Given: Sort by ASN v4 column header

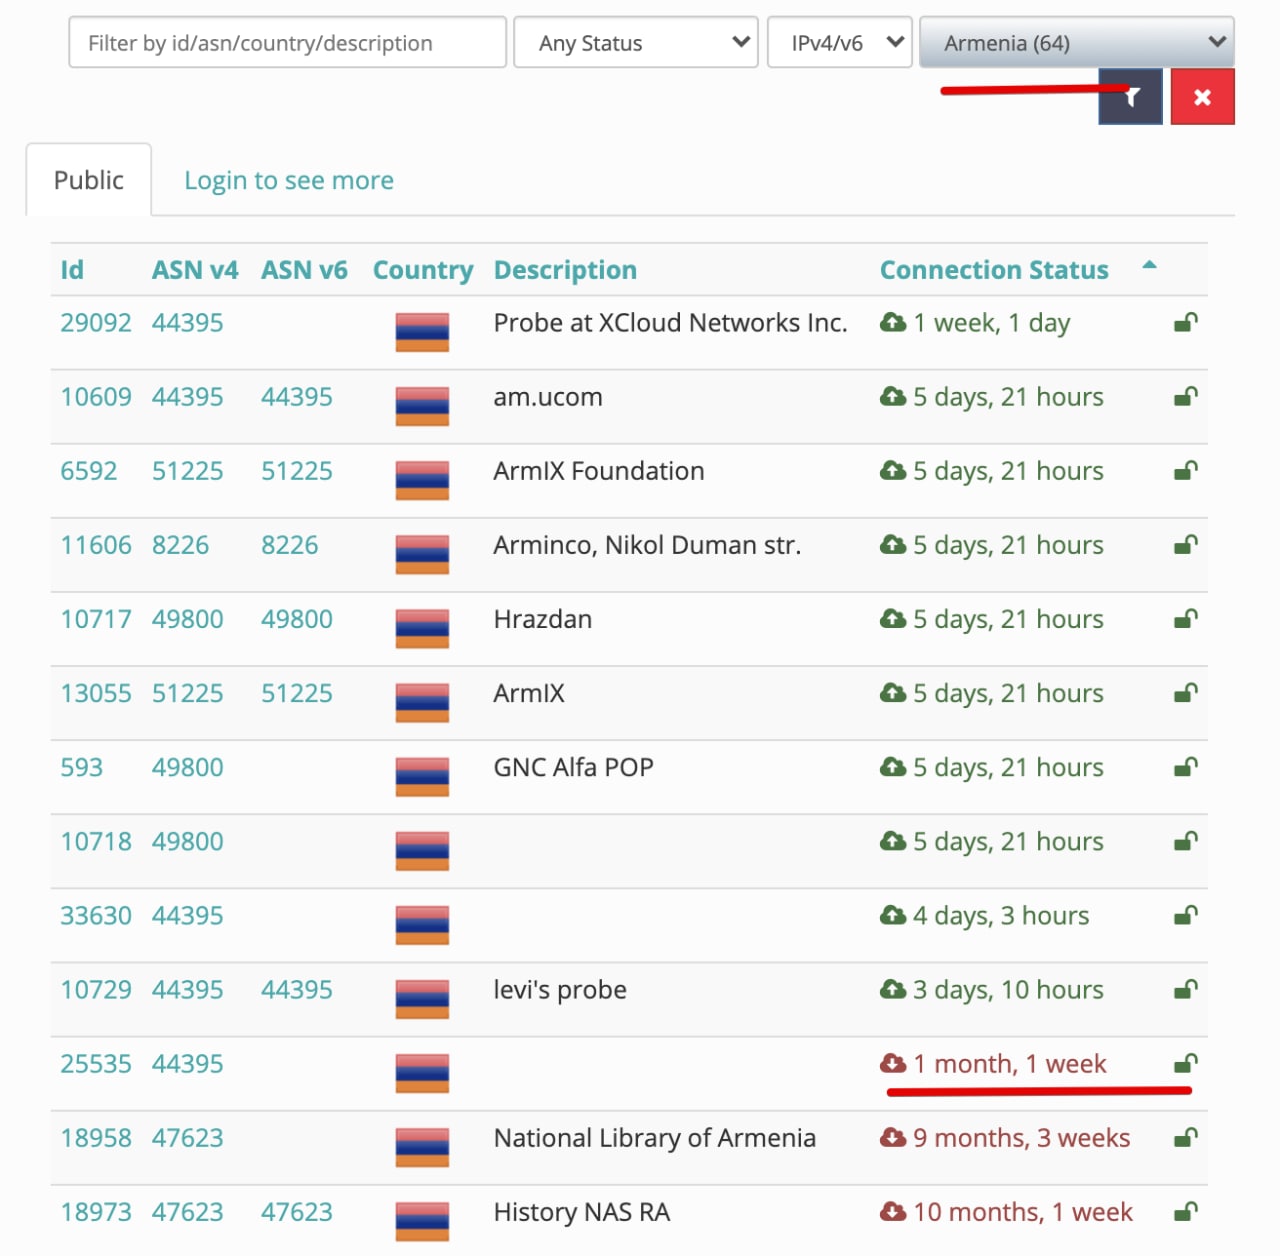Looking at the screenshot, I should coord(195,270).
